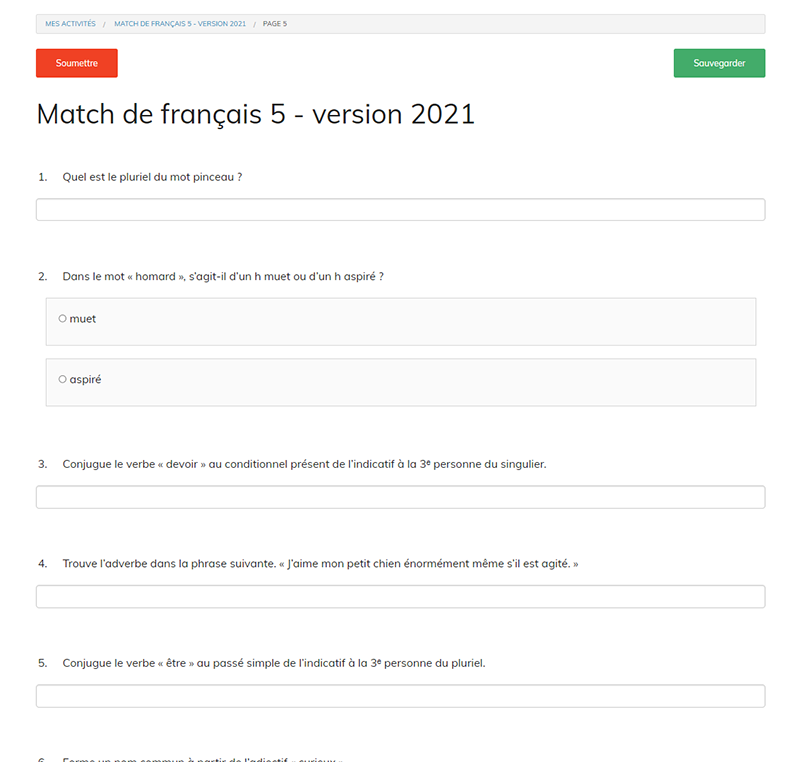Select the "aspiré" radio button

click(x=62, y=379)
